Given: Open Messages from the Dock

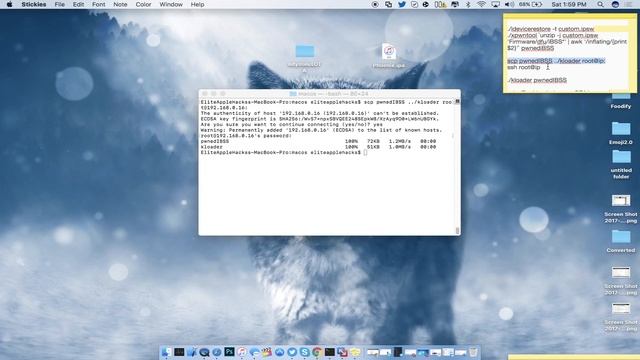Looking at the screenshot, I should click(x=254, y=352).
